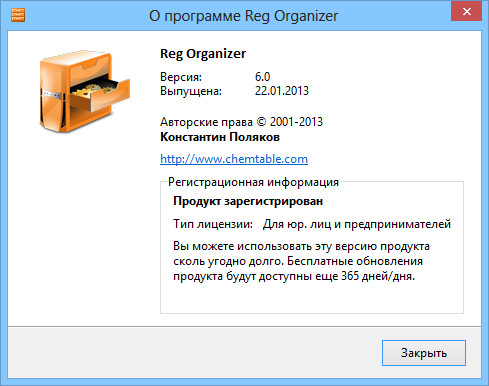Click the Тип лицензии: label
Viewport: 489px width, 386px height.
[213, 224]
